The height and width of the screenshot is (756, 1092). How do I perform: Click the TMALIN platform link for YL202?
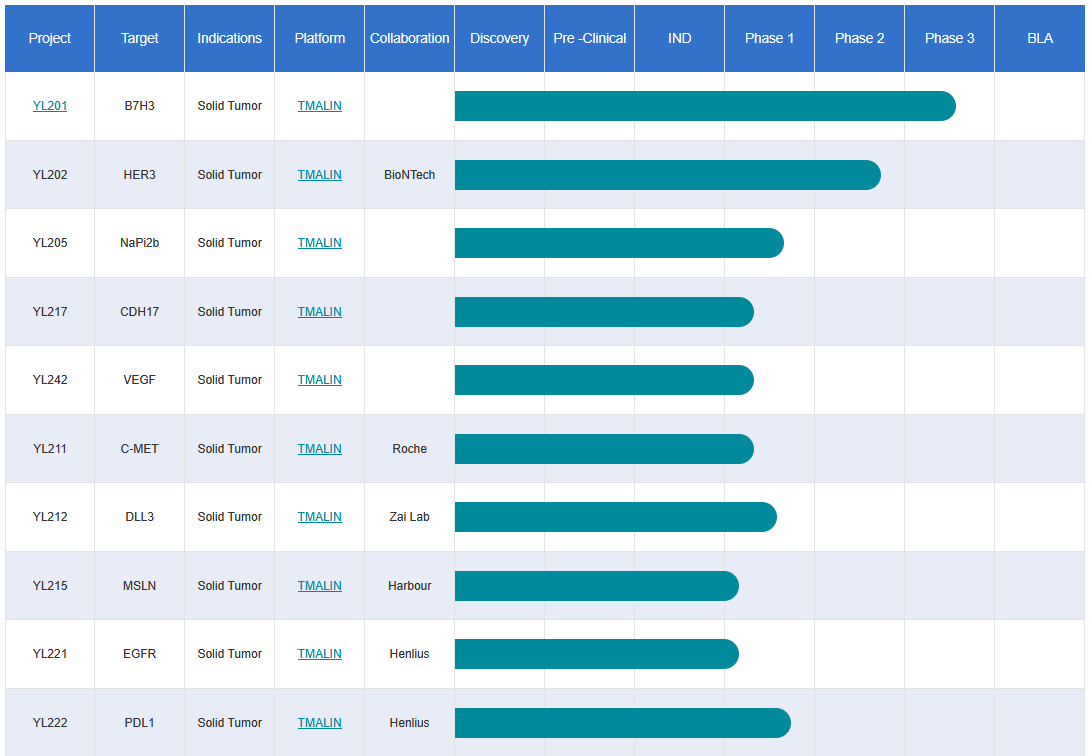tap(318, 174)
